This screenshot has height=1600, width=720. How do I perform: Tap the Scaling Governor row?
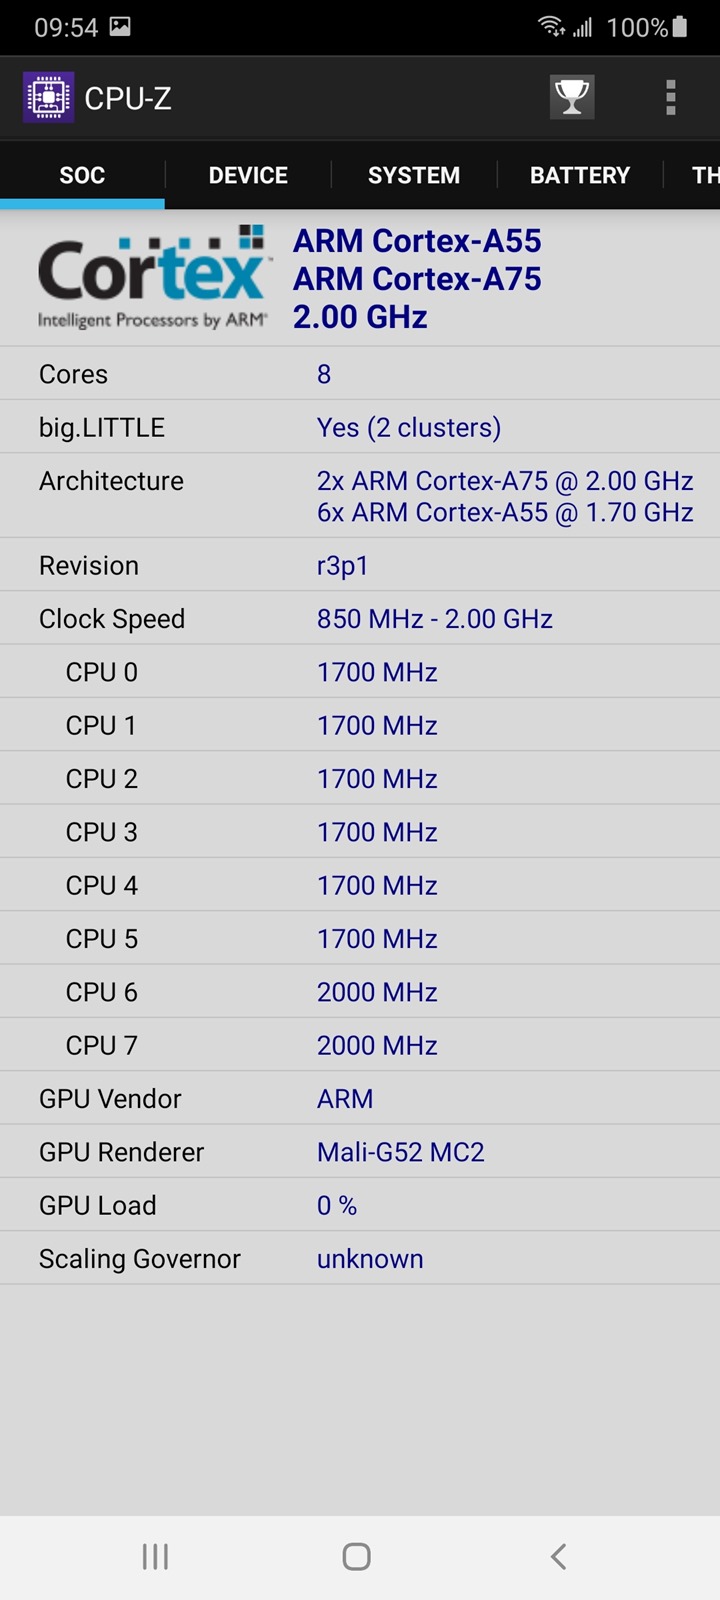click(x=360, y=1259)
